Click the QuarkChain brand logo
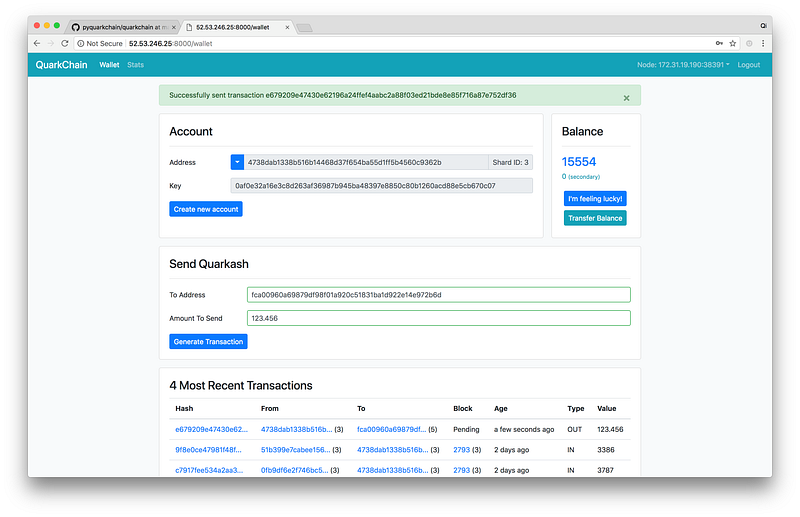This screenshot has height=517, width=800. click(x=61, y=65)
